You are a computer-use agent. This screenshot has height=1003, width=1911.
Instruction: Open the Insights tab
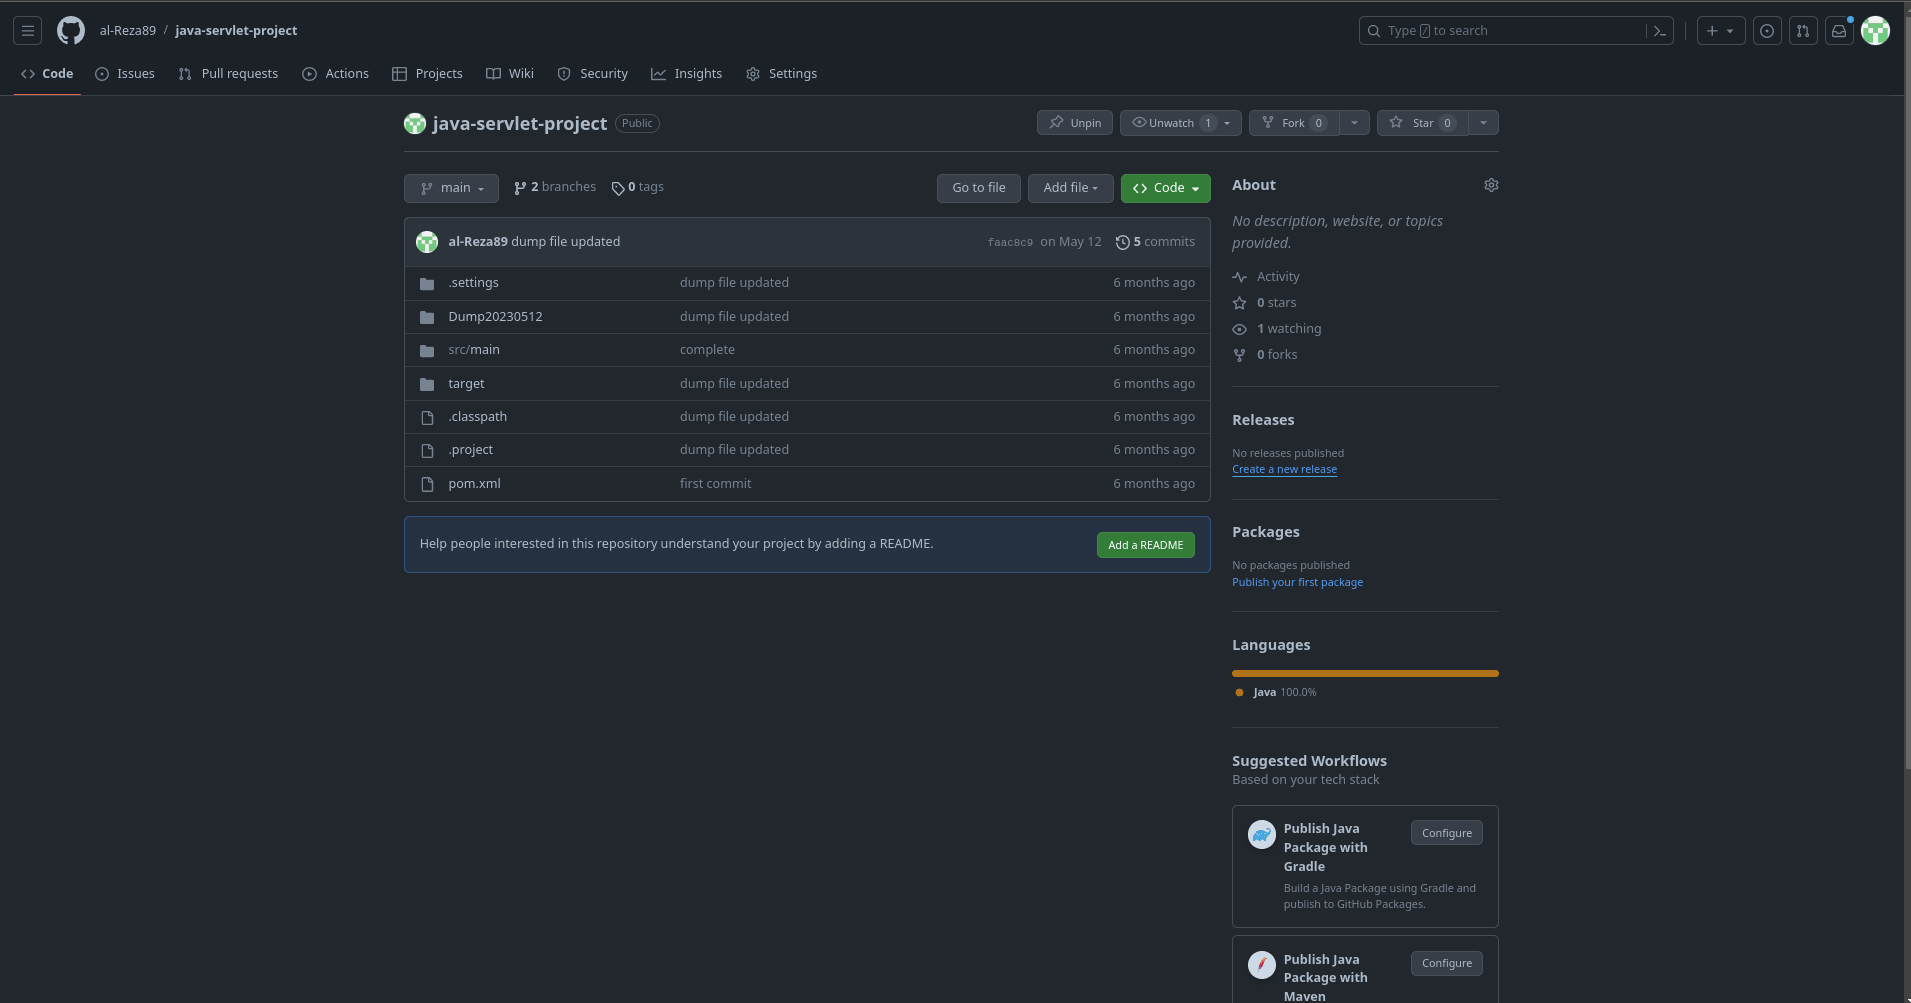tap(687, 74)
